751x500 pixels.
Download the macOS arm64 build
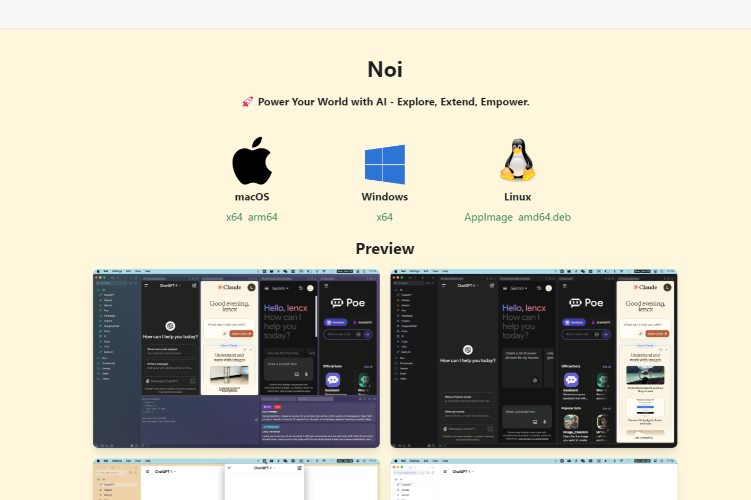tap(262, 217)
